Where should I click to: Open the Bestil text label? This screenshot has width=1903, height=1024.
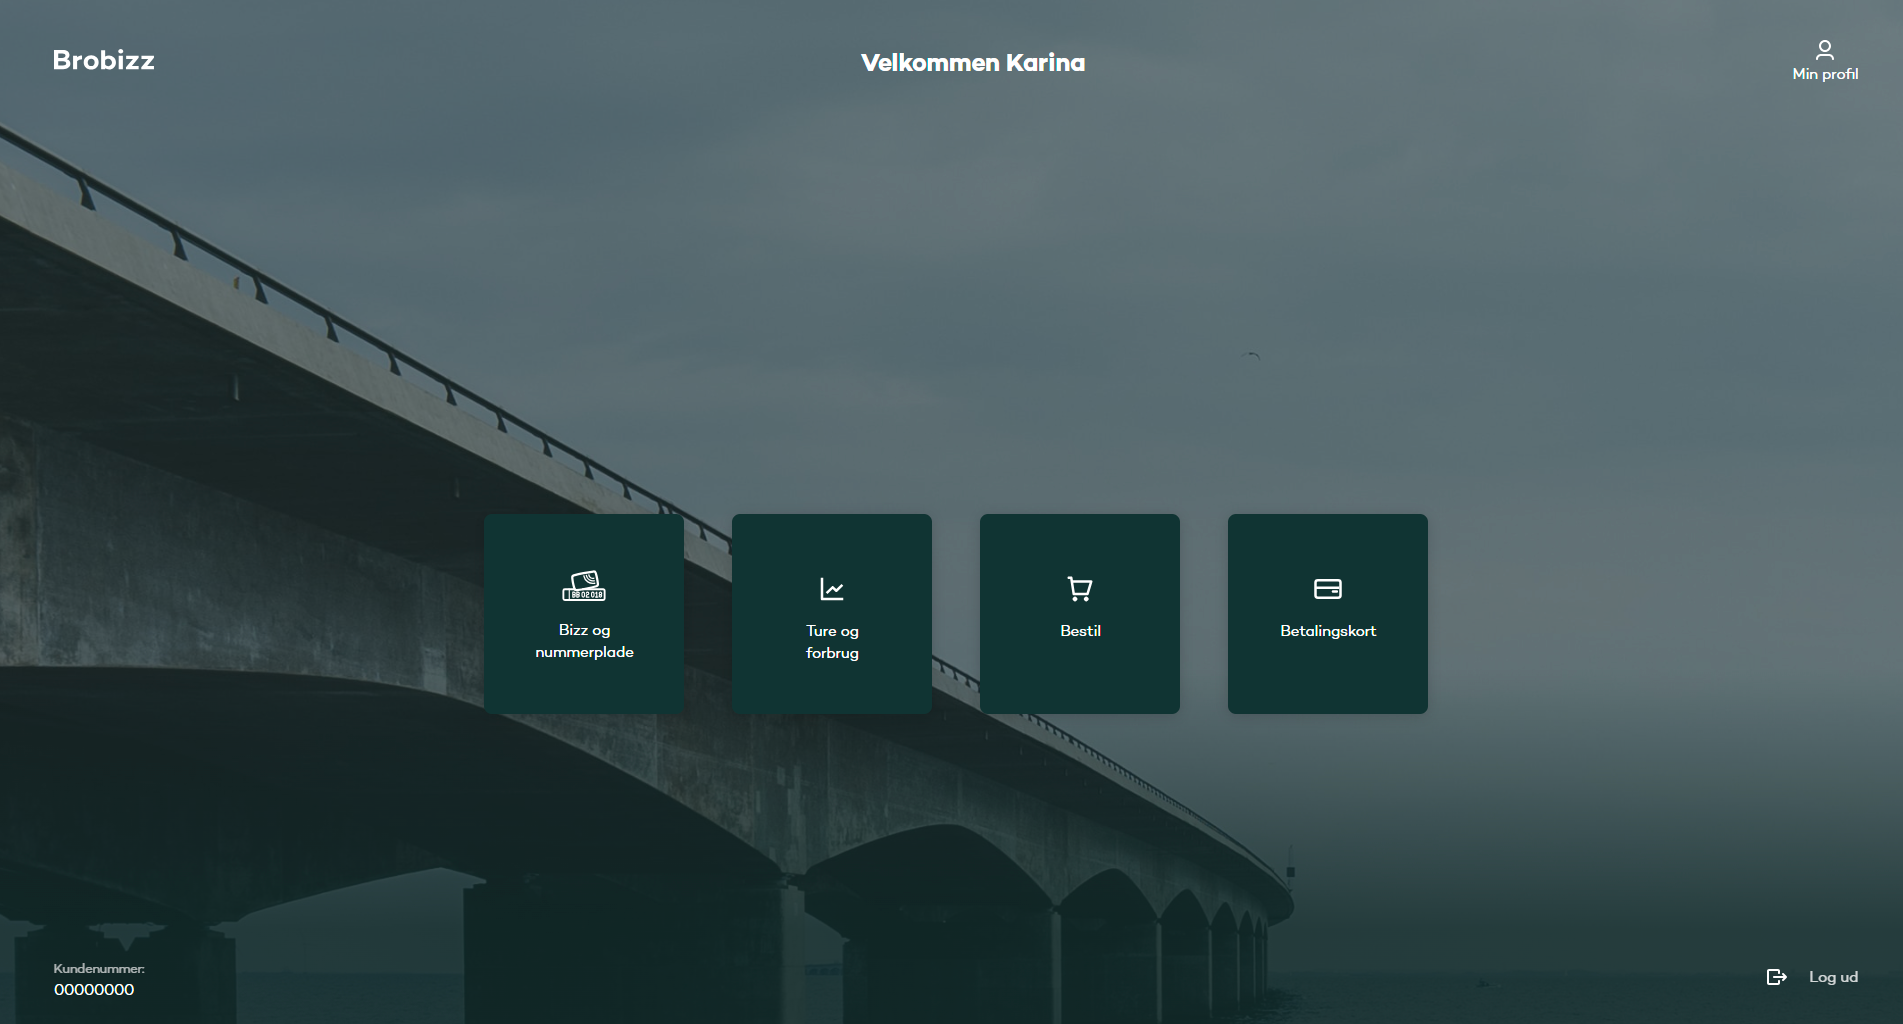tap(1080, 631)
